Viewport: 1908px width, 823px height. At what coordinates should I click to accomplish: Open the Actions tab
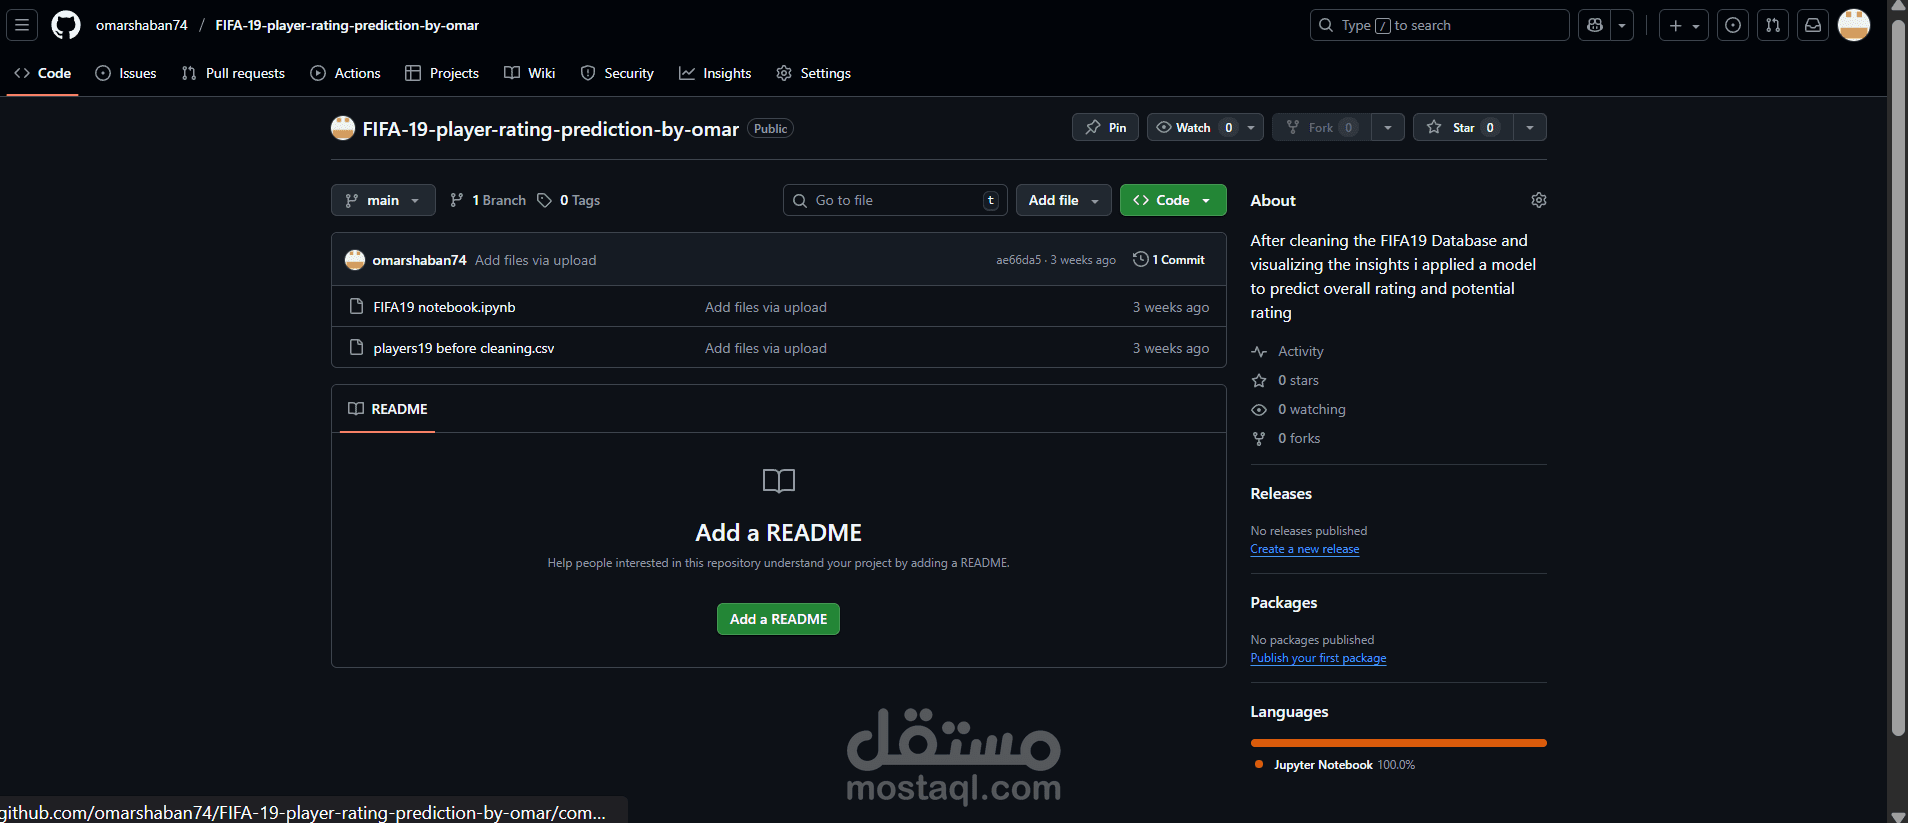345,73
